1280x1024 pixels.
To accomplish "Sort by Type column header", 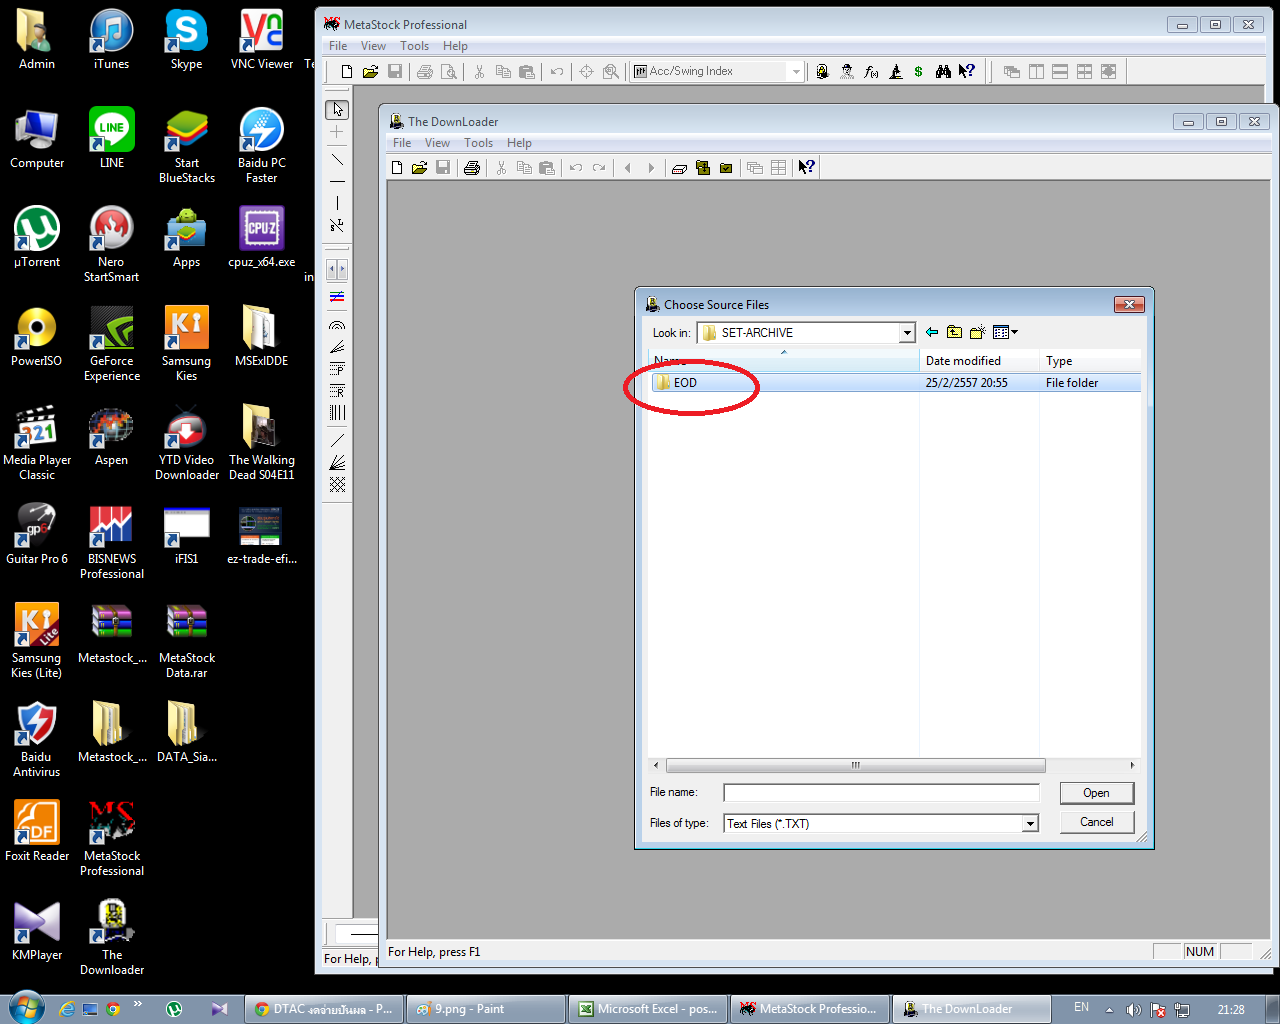I will pos(1089,361).
